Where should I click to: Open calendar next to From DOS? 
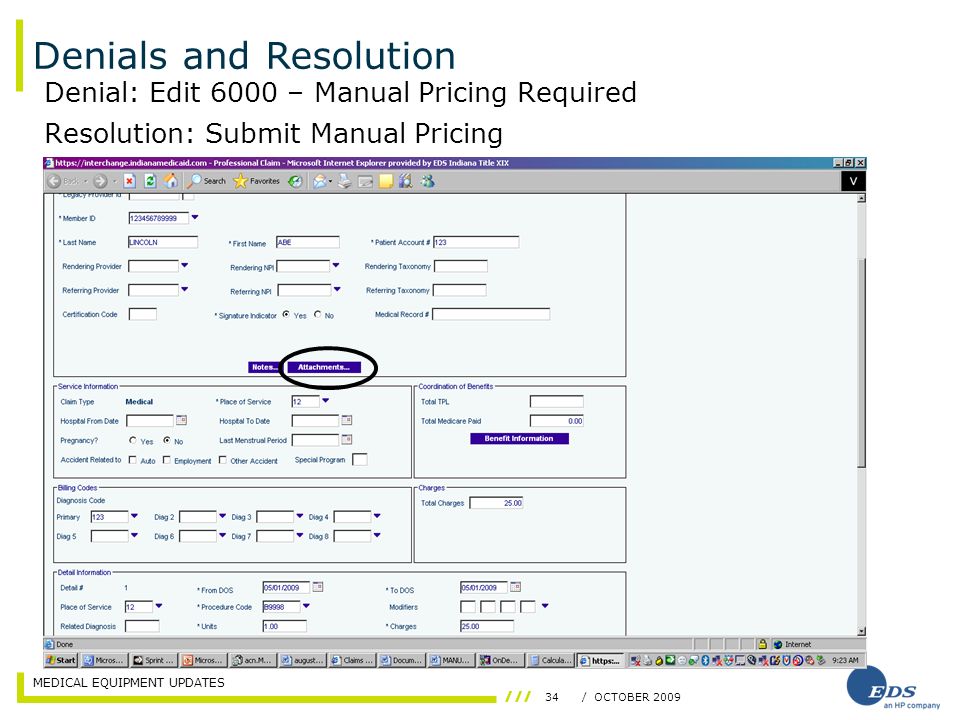(x=318, y=587)
